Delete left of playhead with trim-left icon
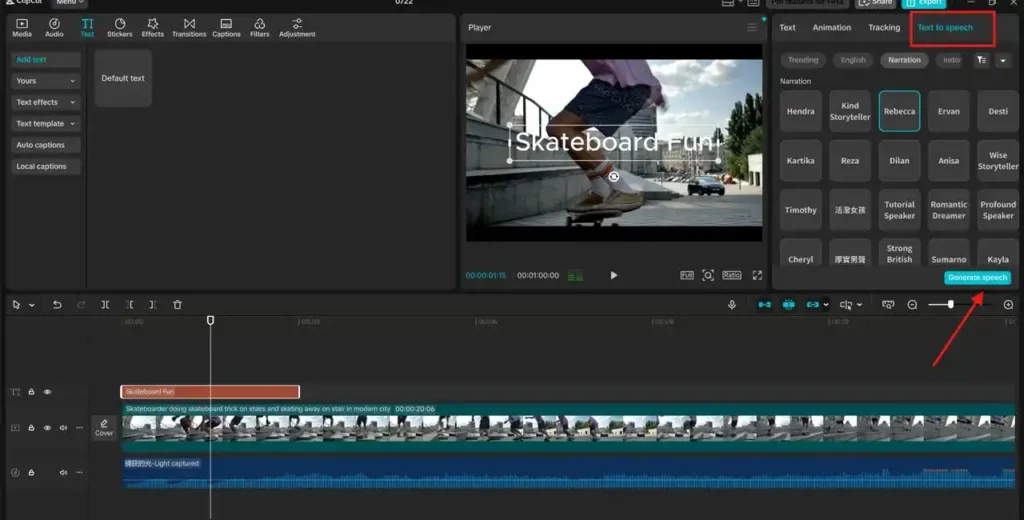 [129, 304]
